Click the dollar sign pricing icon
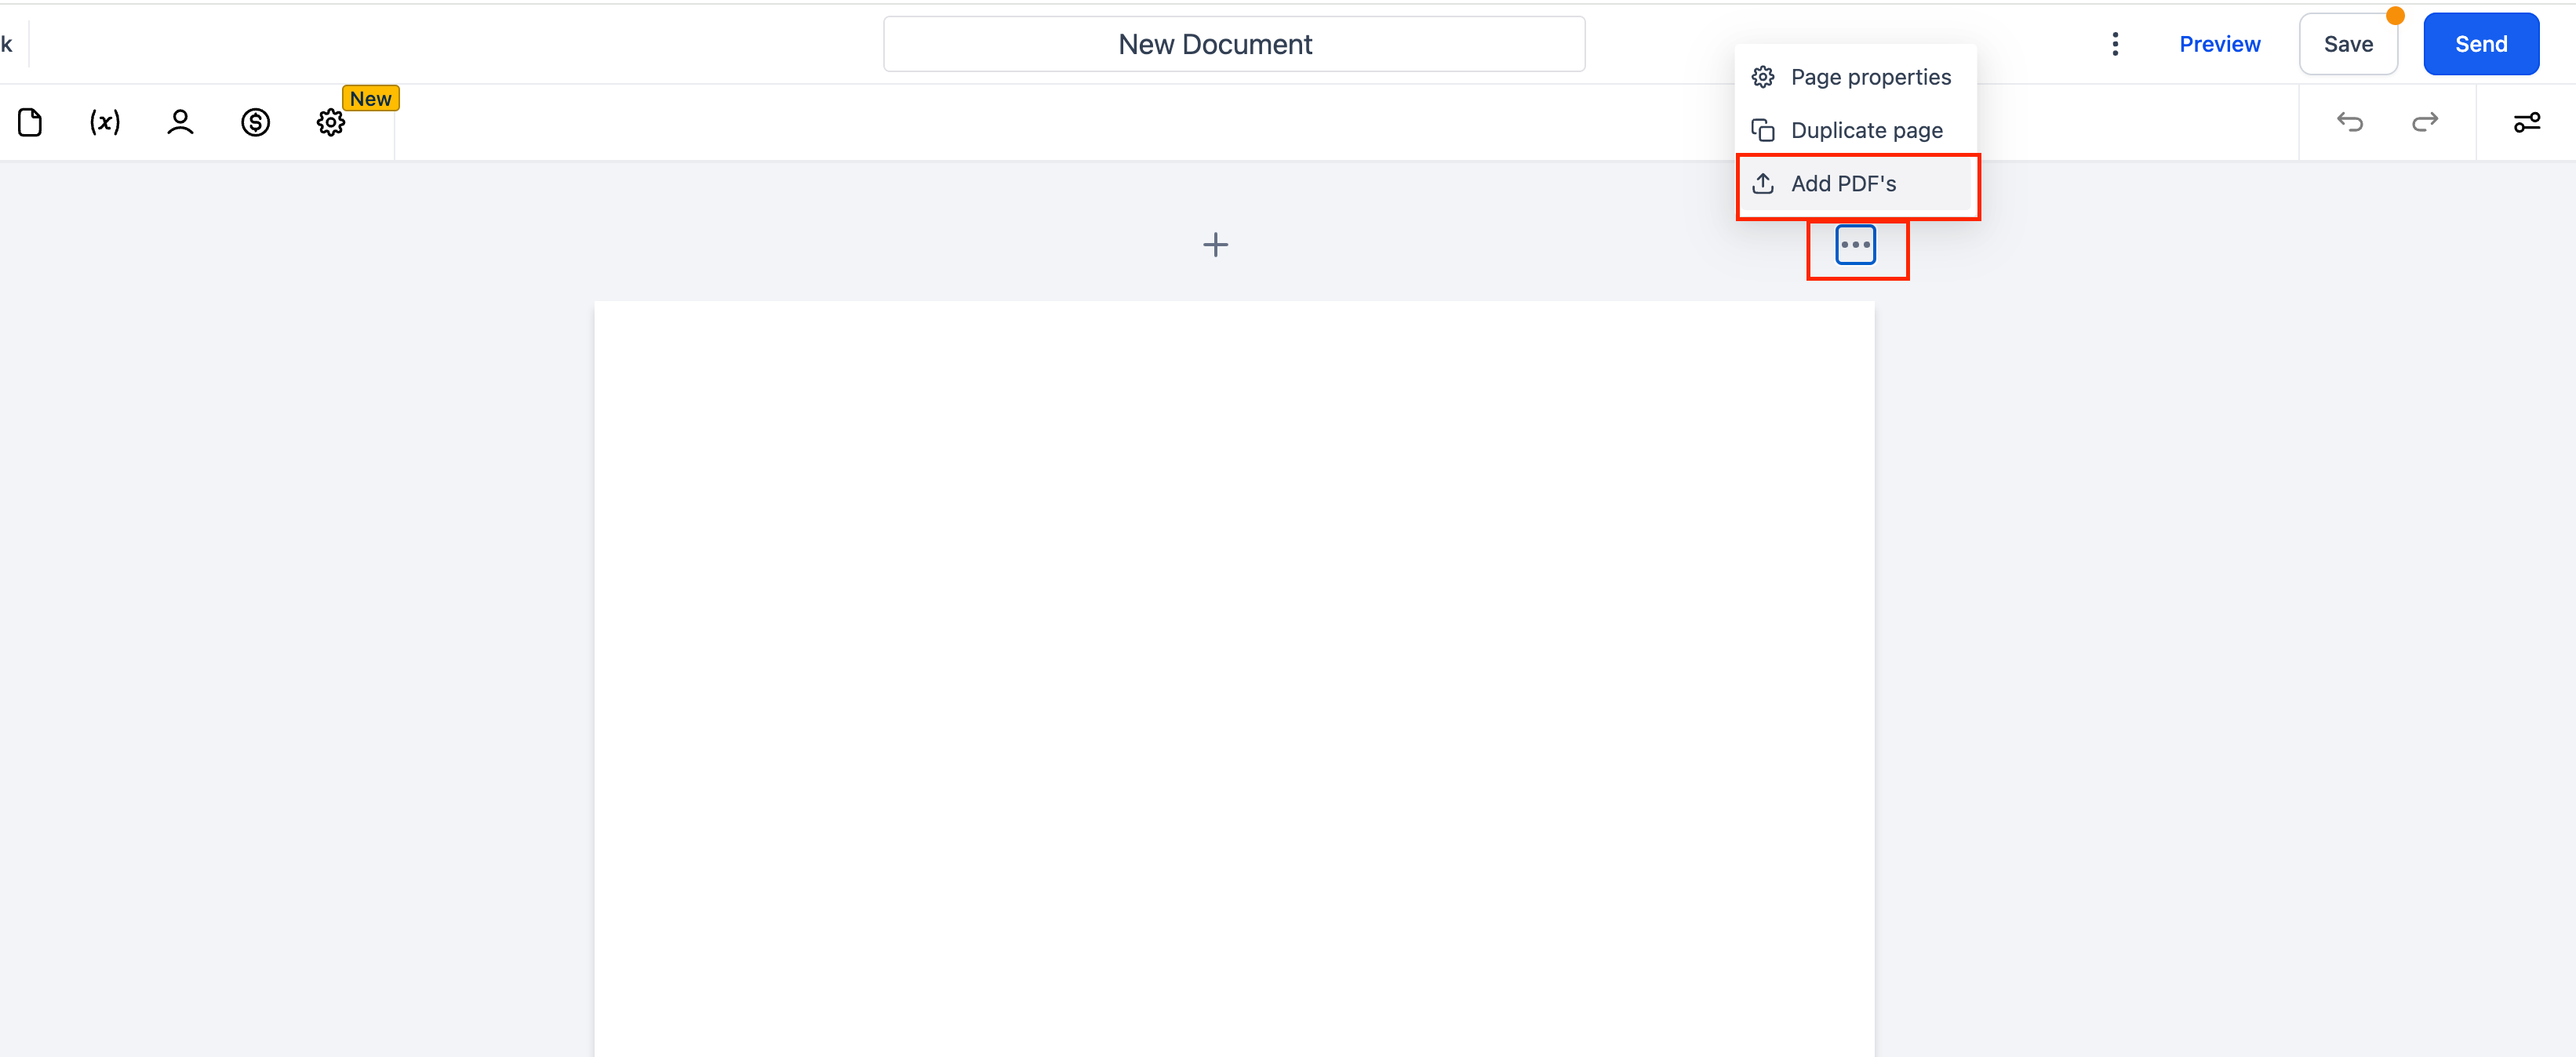The image size is (2576, 1057). coord(255,122)
